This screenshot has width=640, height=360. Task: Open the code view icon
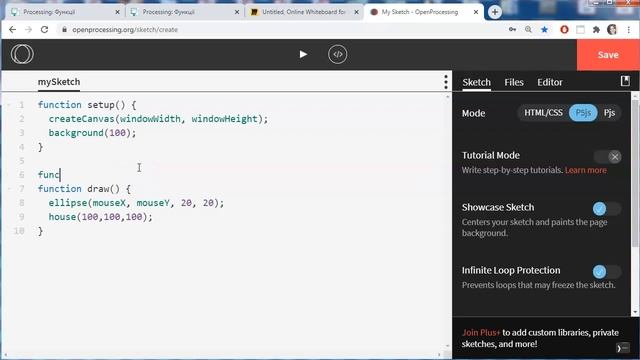tap(338, 54)
